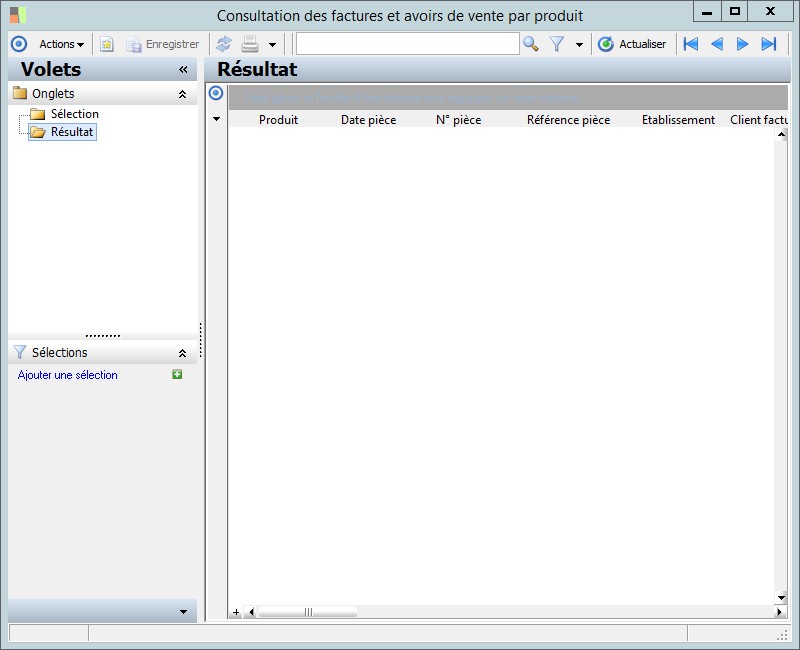
Task: Click the Actualiser refresh button
Action: pyautogui.click(x=632, y=44)
